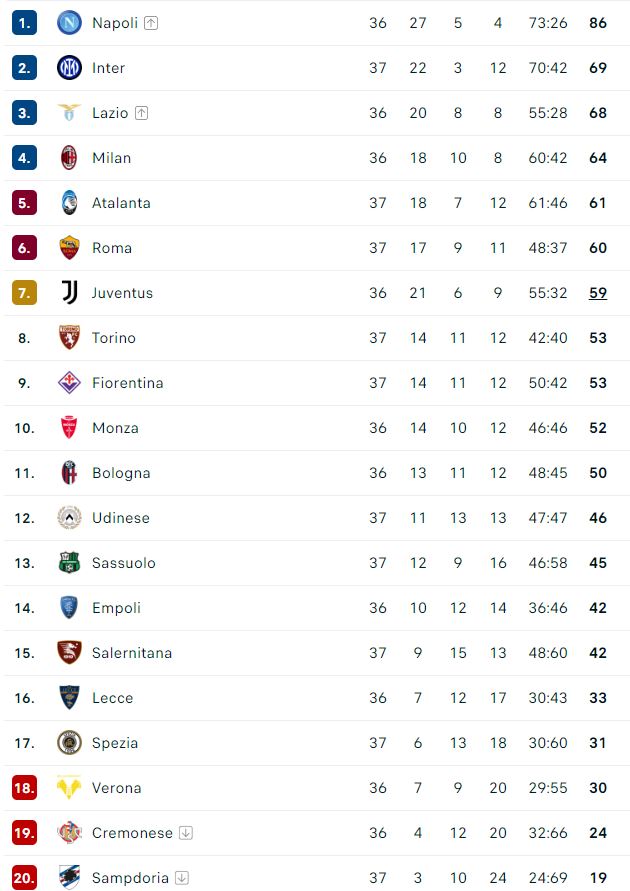This screenshot has width=630, height=891.
Task: Click the Lazio eagle crest
Action: coord(69,113)
